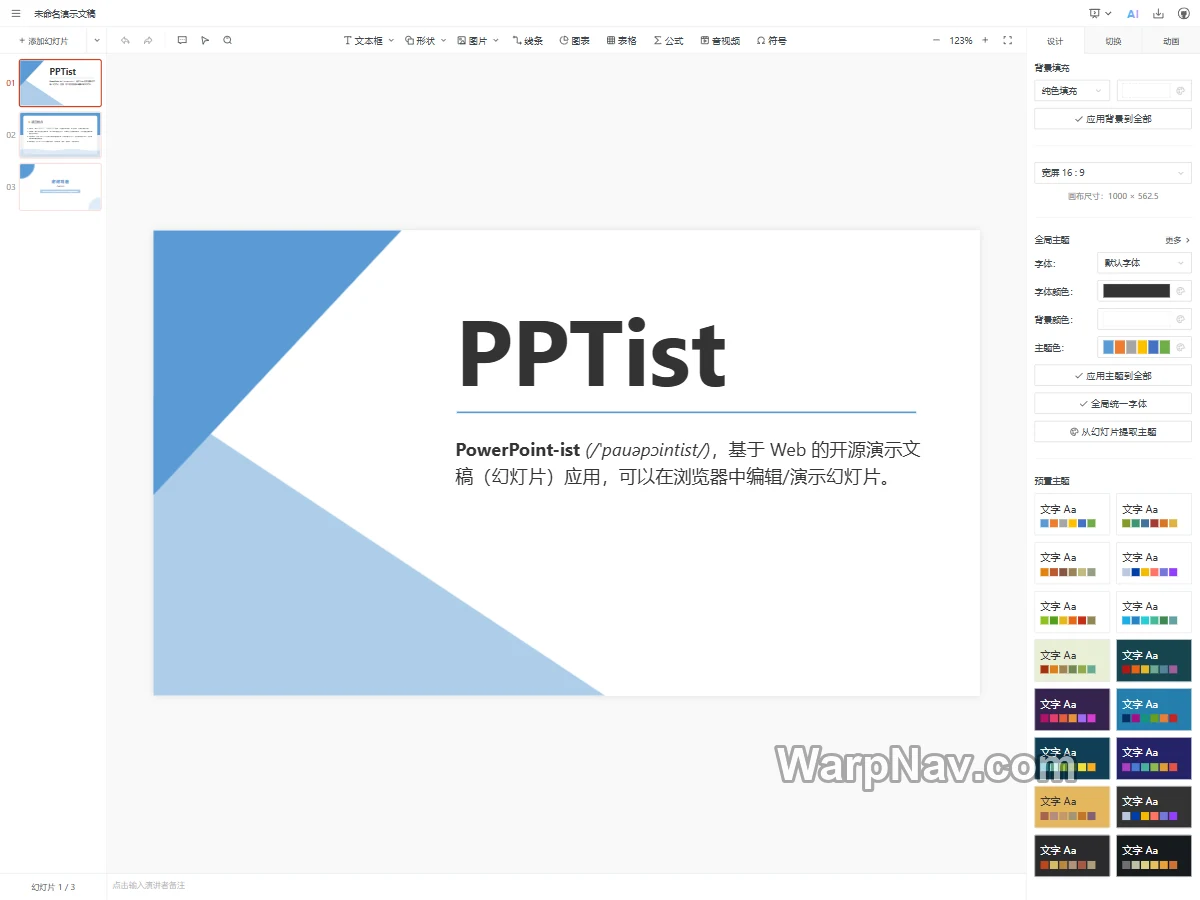Click 添加幻灯片 to add a slide
Screen dimensions: 1200x900
pyautogui.click(x=43, y=41)
